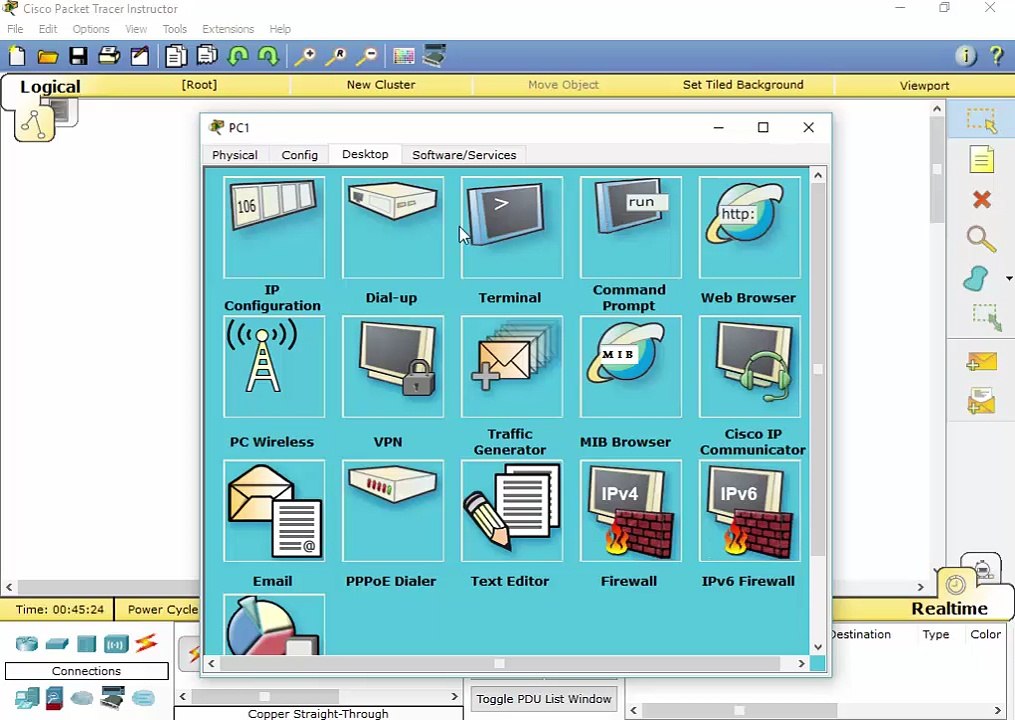
Task: Launch Cisco IP Communicator
Action: [x=750, y=366]
